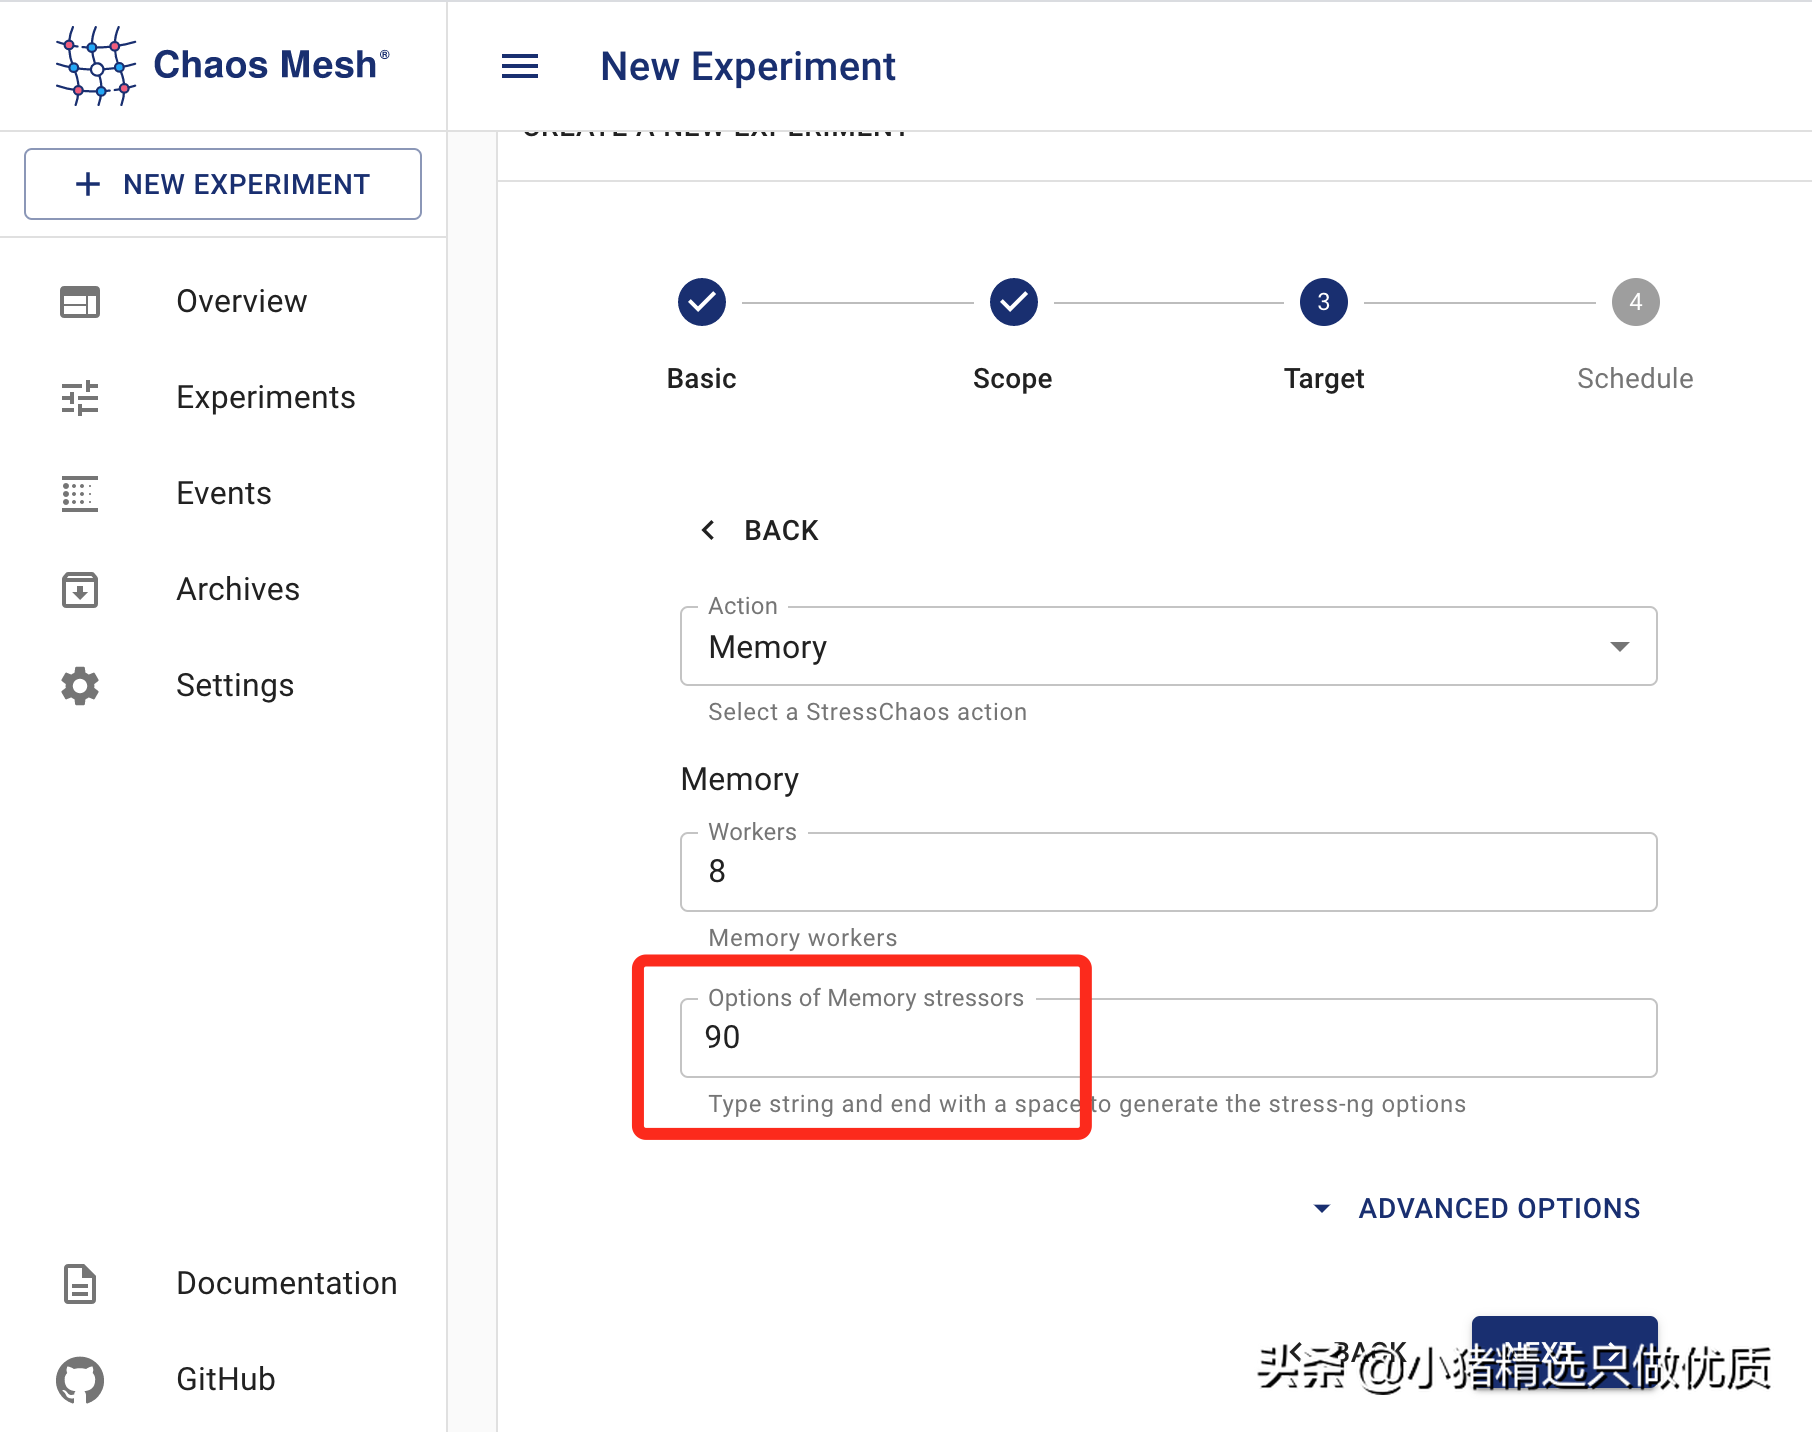Click the Schedule step 4 circle
Image resolution: width=1812 pixels, height=1432 pixels.
(x=1636, y=302)
